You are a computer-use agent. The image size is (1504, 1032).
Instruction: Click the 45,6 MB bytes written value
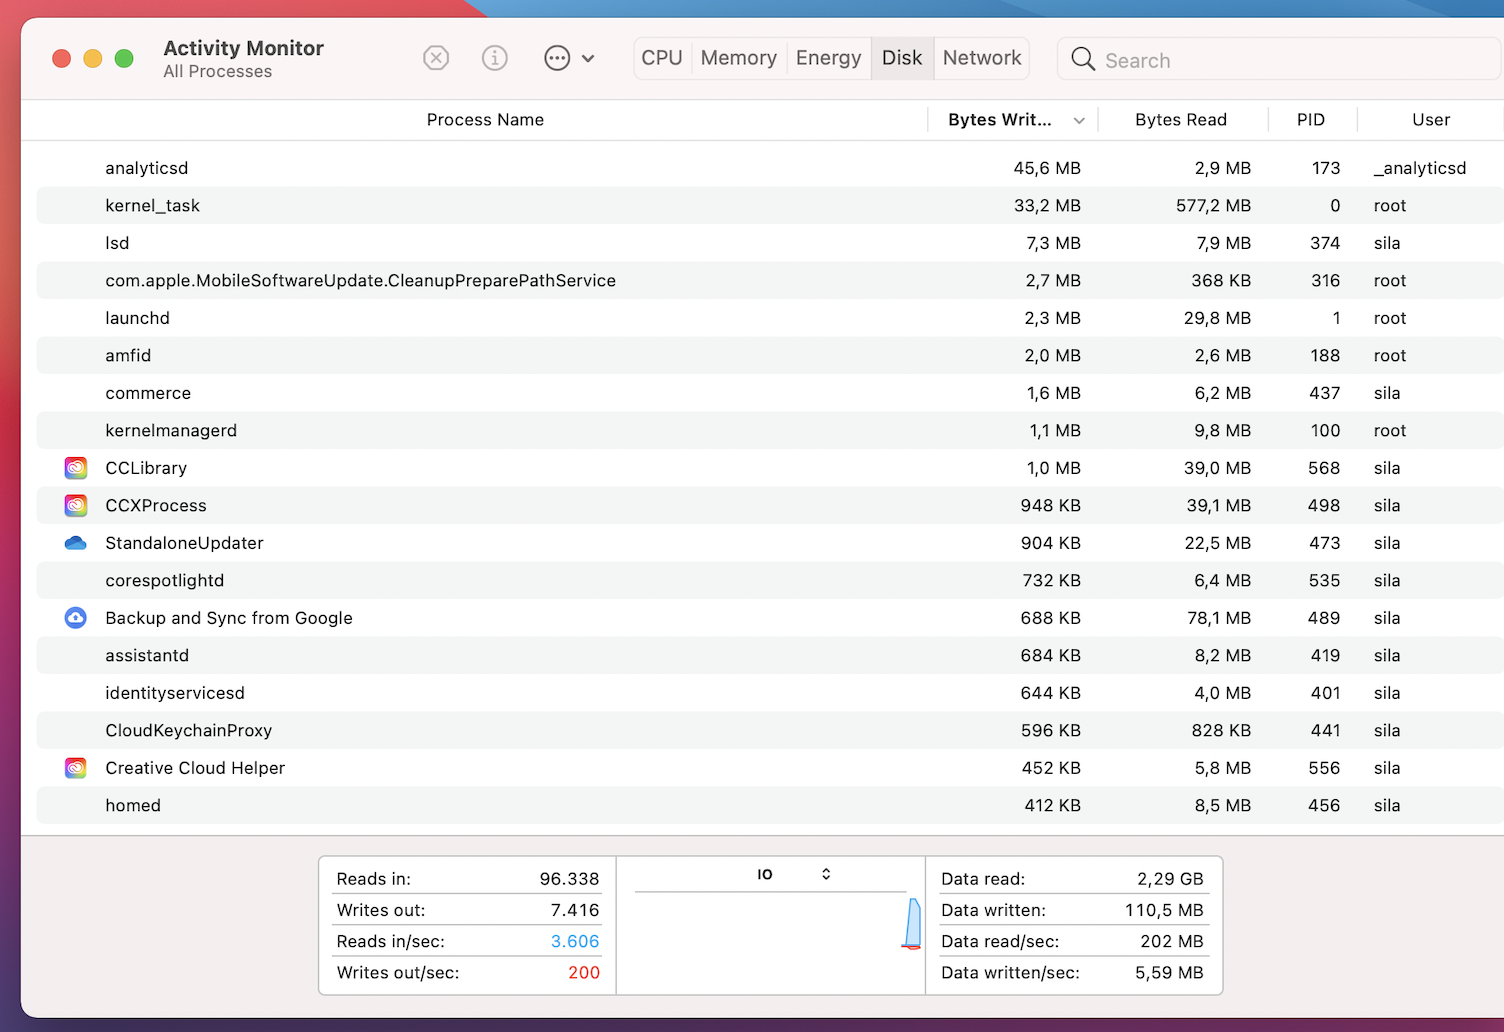1047,168
